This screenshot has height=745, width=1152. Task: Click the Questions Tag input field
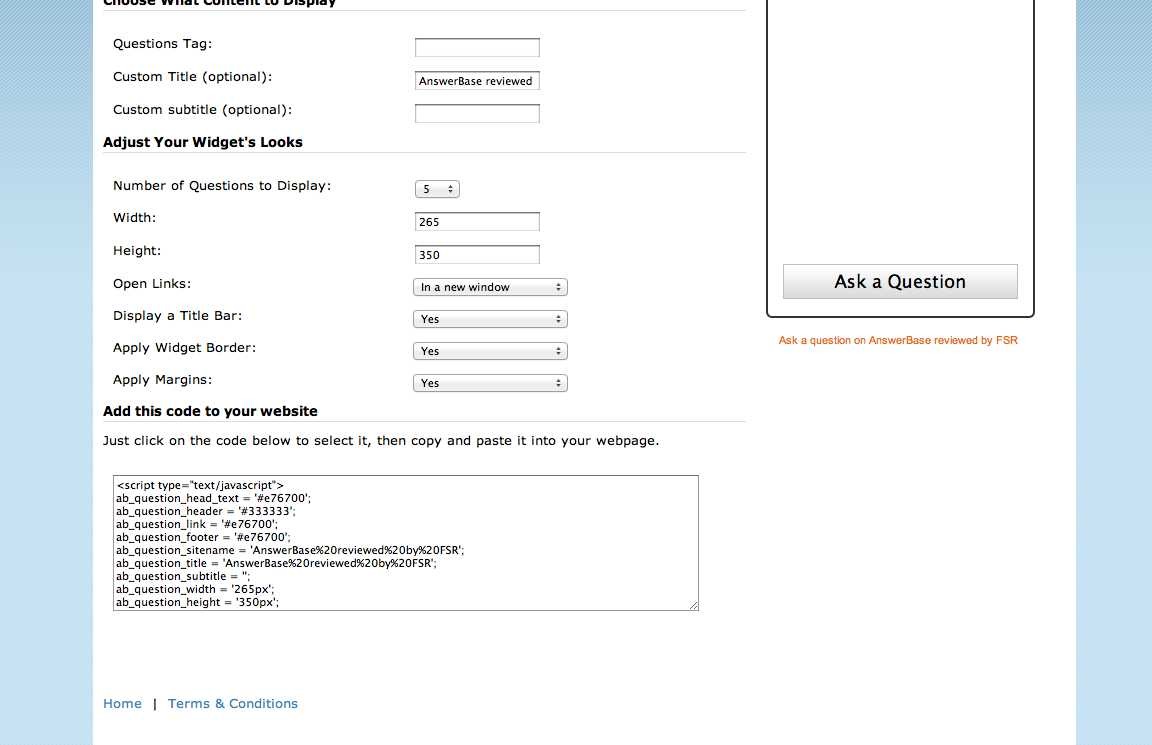(x=477, y=47)
